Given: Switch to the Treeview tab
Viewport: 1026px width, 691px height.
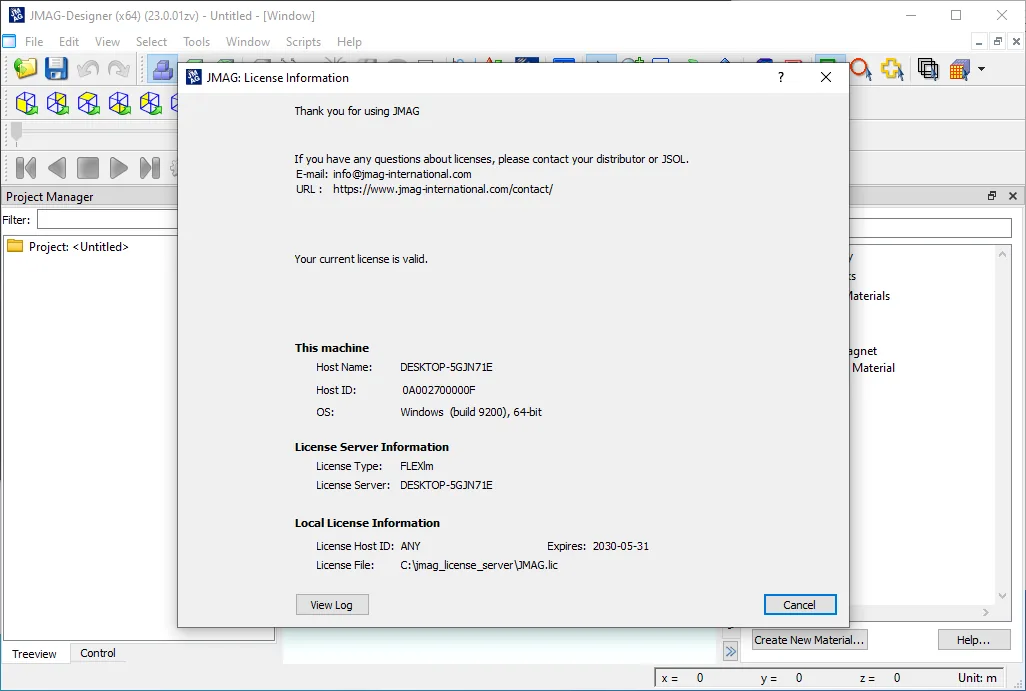Looking at the screenshot, I should click(x=35, y=654).
